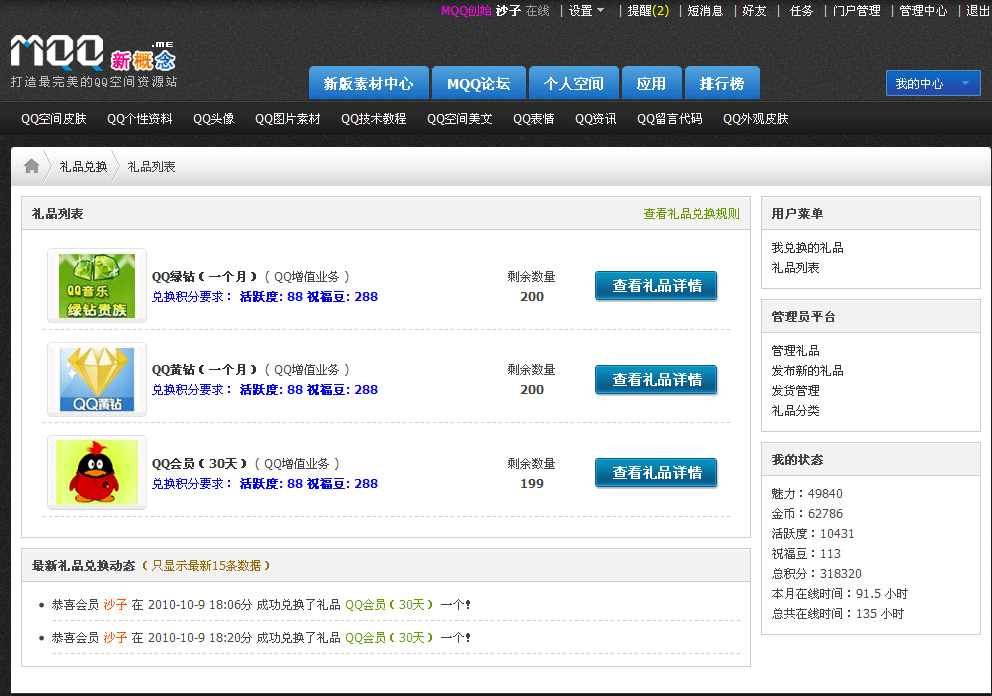Image resolution: width=992 pixels, height=696 pixels.
Task: Click 礼品列表 in the breadcrumb
Action: [152, 167]
